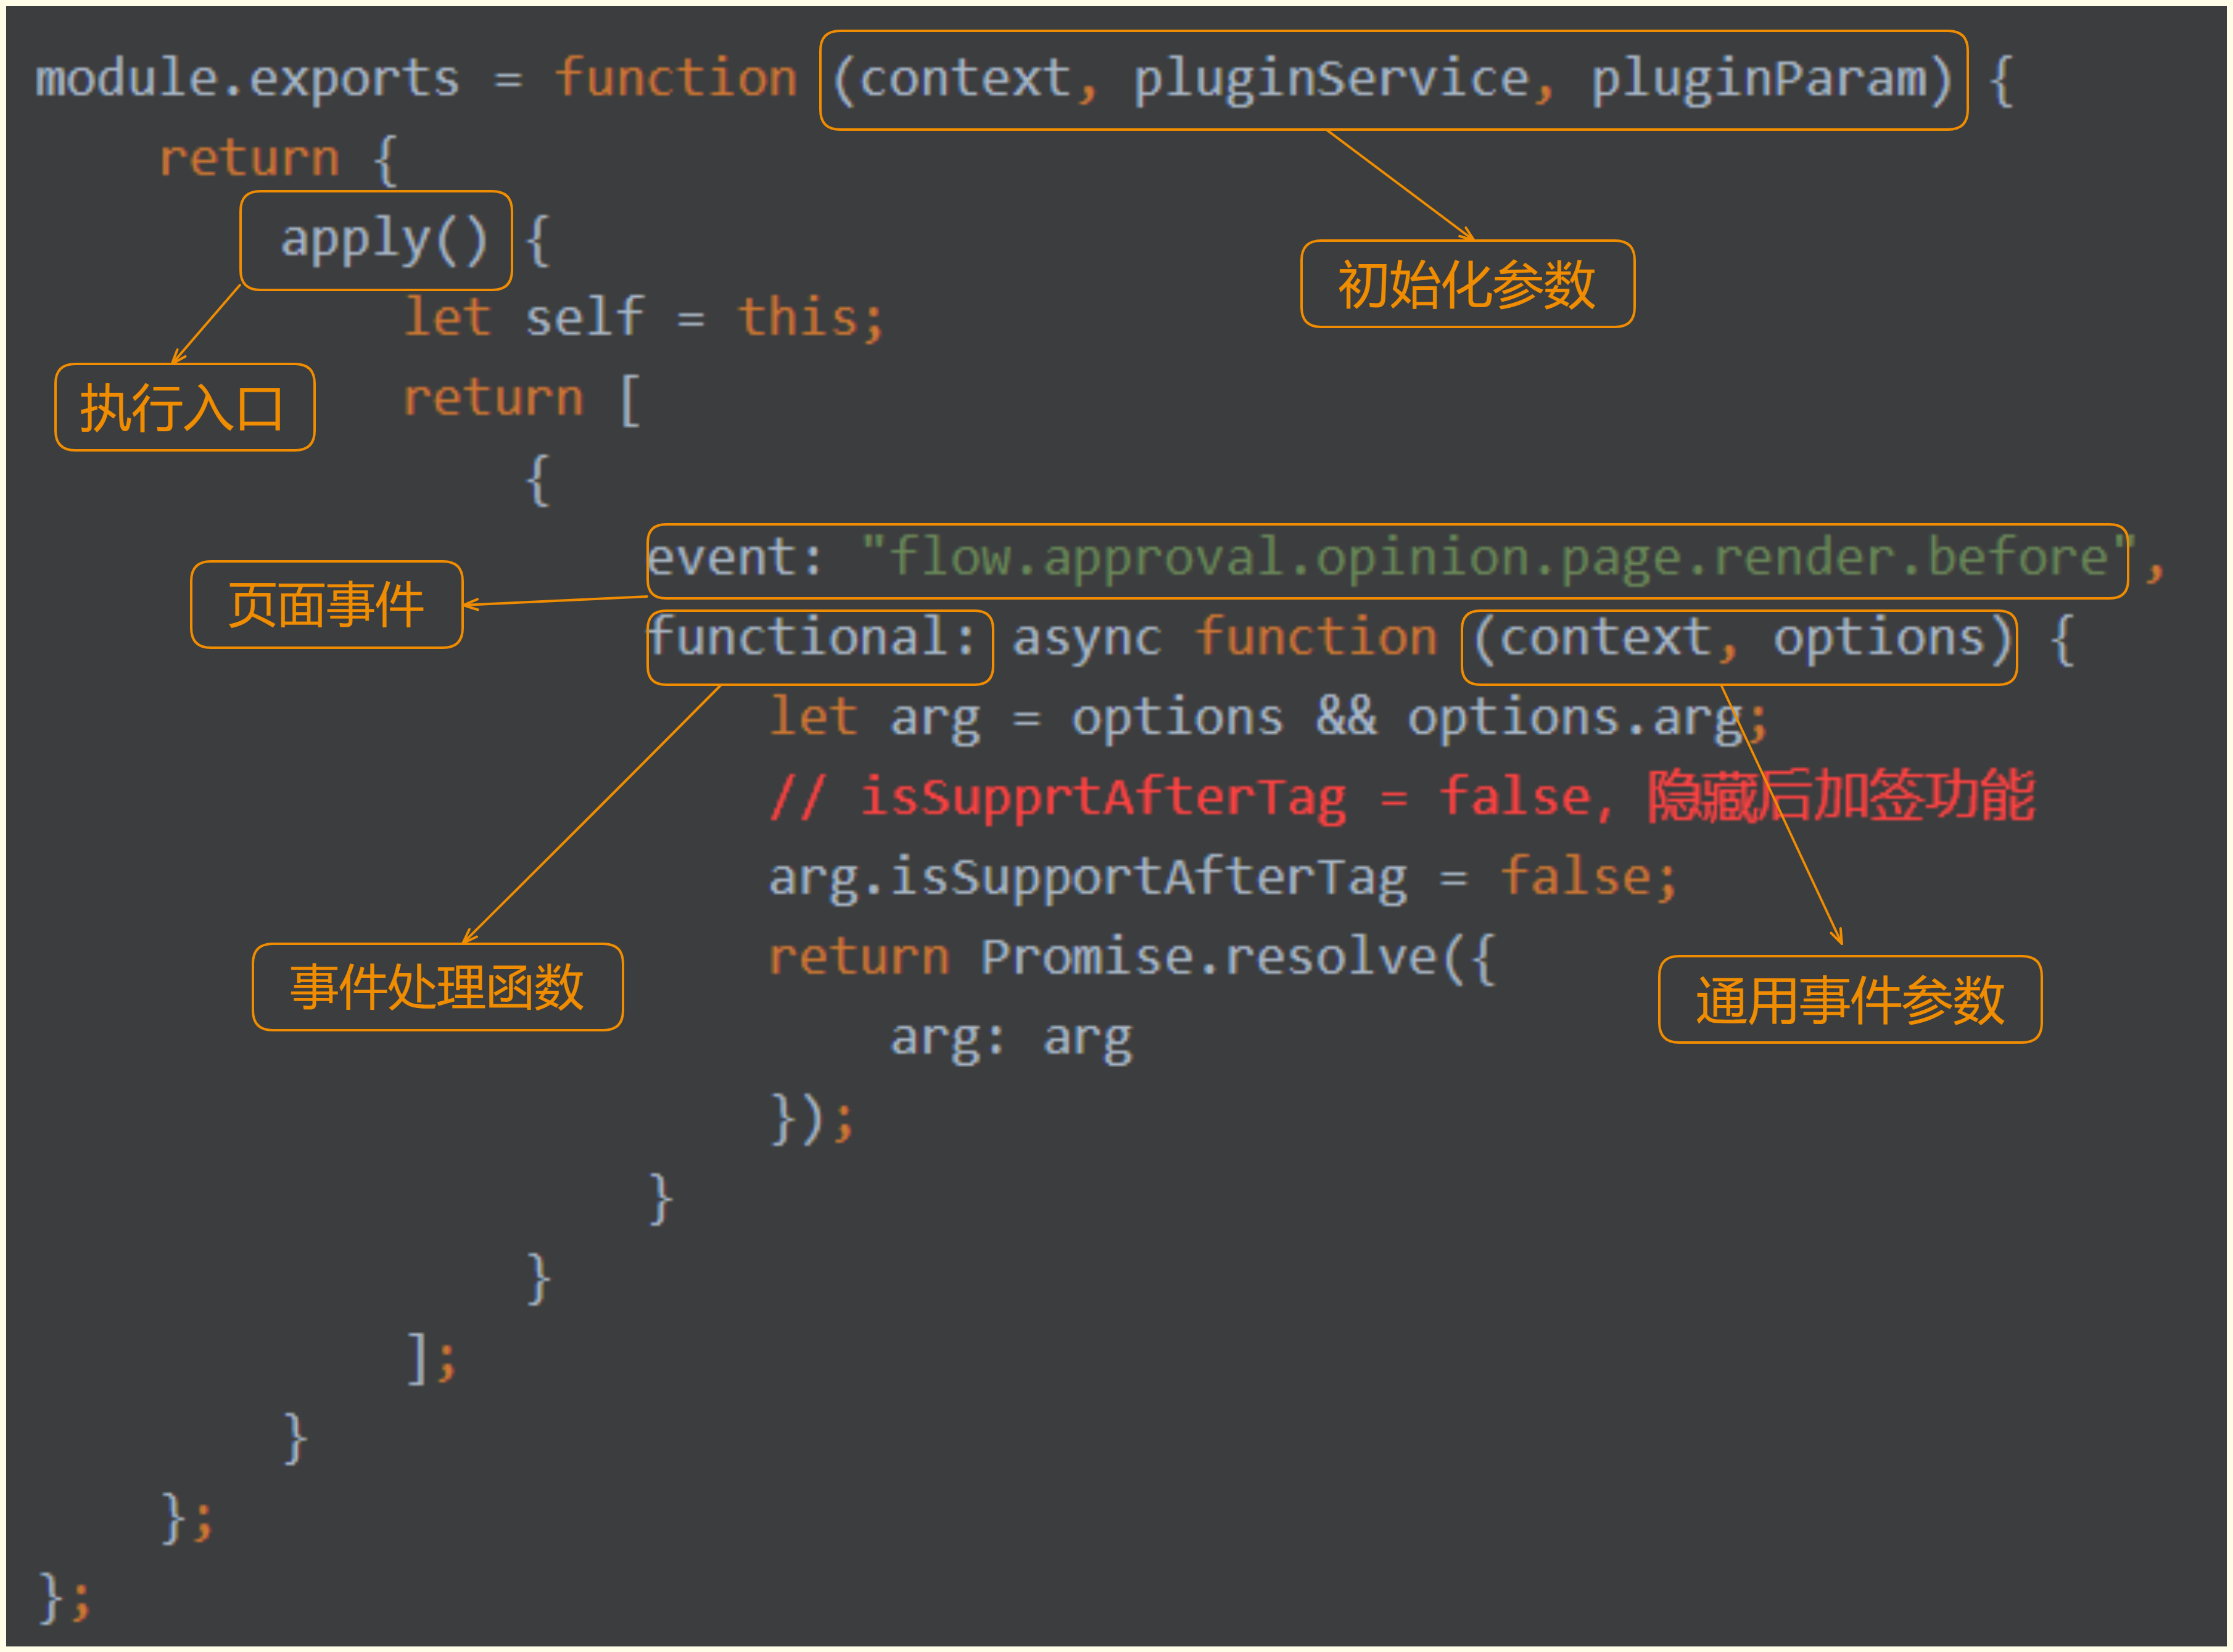2233x1652 pixels.
Task: Click the "let arg = options && options.arg;" line
Action: click(x=1268, y=718)
